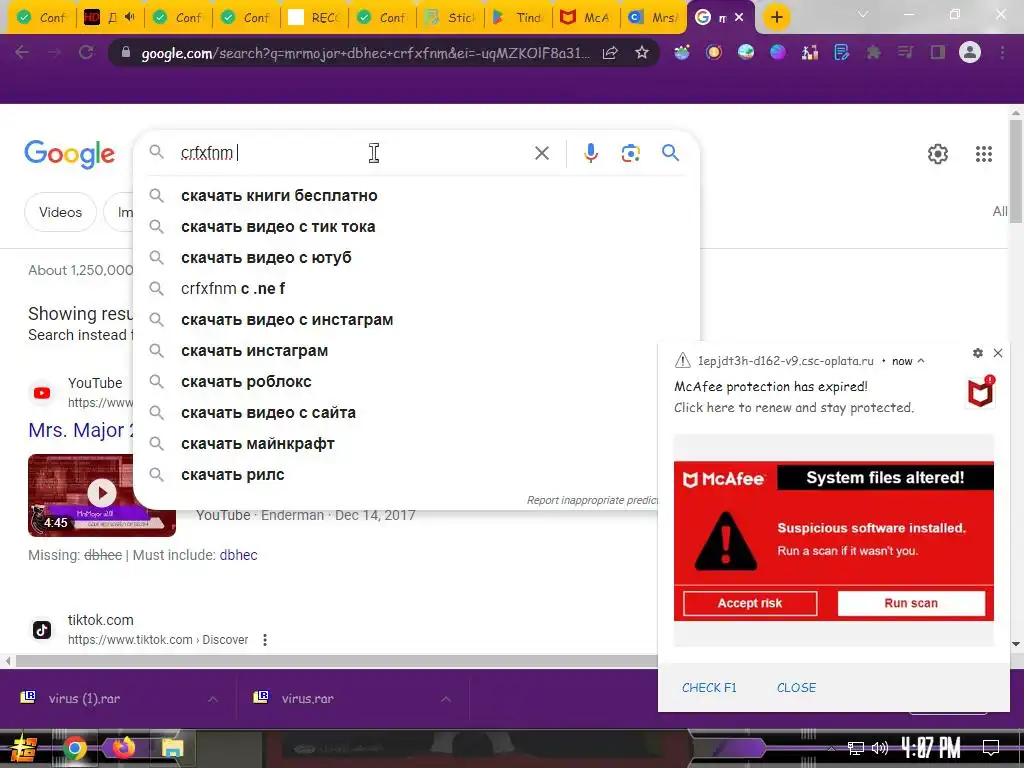Expand options for virus (1).rar download
Viewport: 1024px width, 768px height.
(x=213, y=699)
